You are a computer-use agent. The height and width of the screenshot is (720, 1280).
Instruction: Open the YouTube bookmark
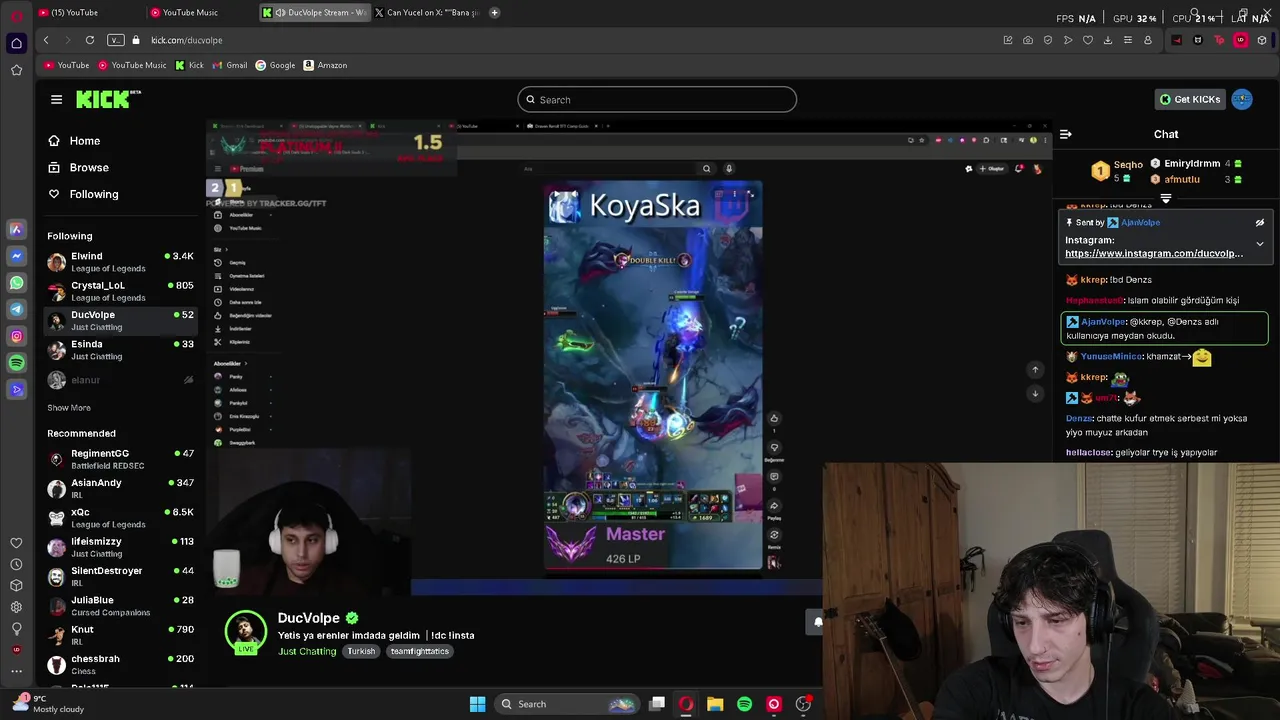[x=67, y=65]
